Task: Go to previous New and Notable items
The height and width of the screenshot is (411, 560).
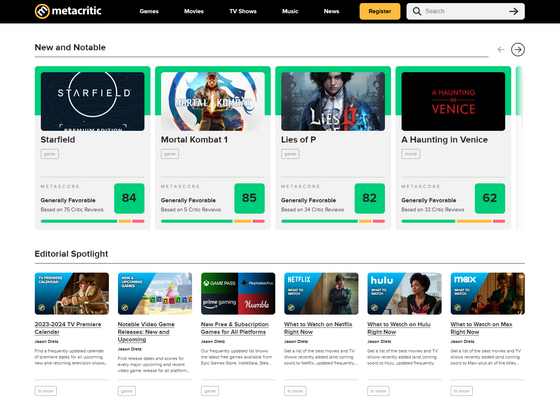Action: [501, 50]
